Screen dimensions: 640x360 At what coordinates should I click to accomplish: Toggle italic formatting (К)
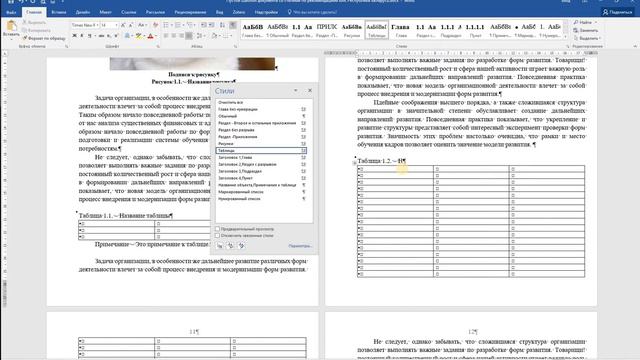(x=82, y=36)
